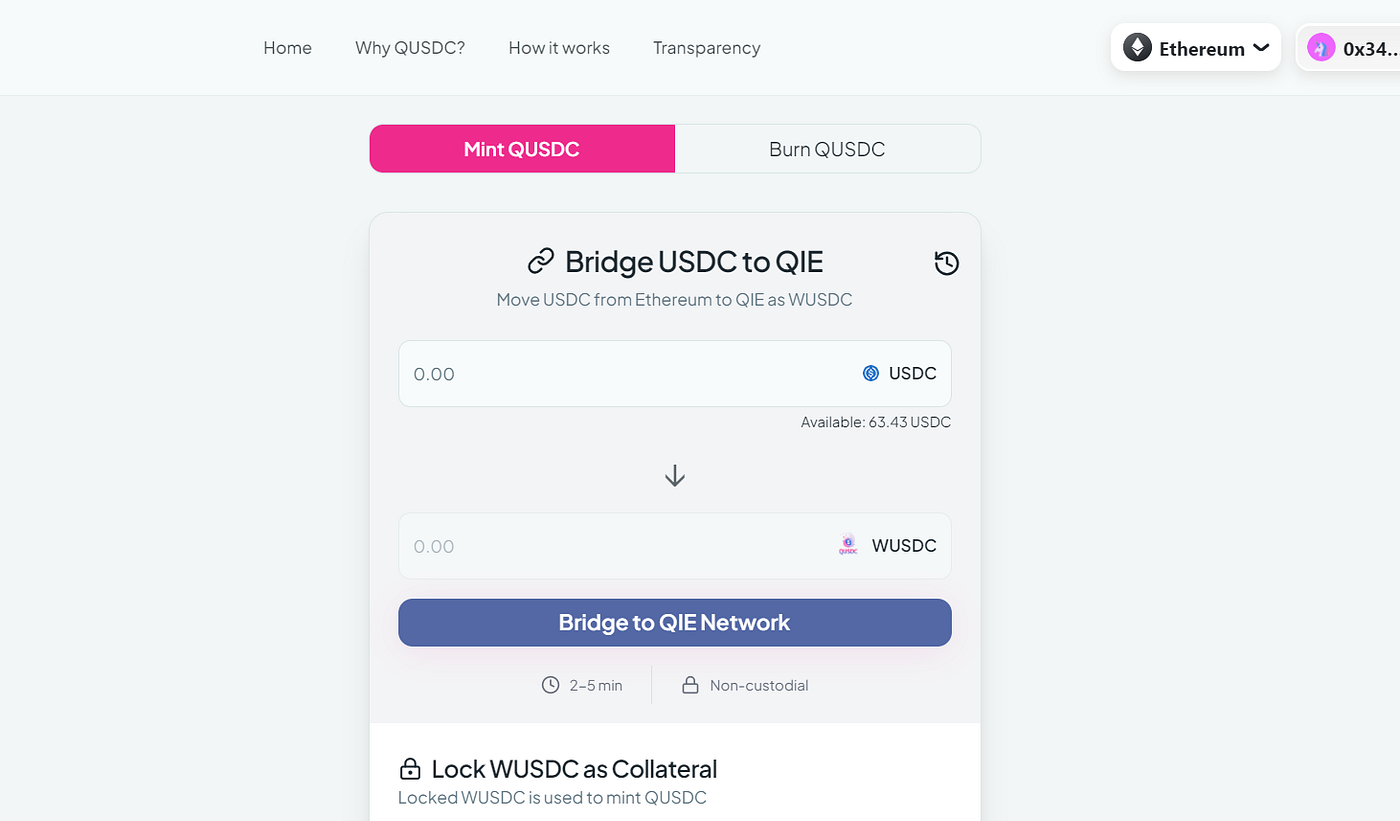Open the transaction history clock icon
The height and width of the screenshot is (821, 1400).
pos(946,263)
